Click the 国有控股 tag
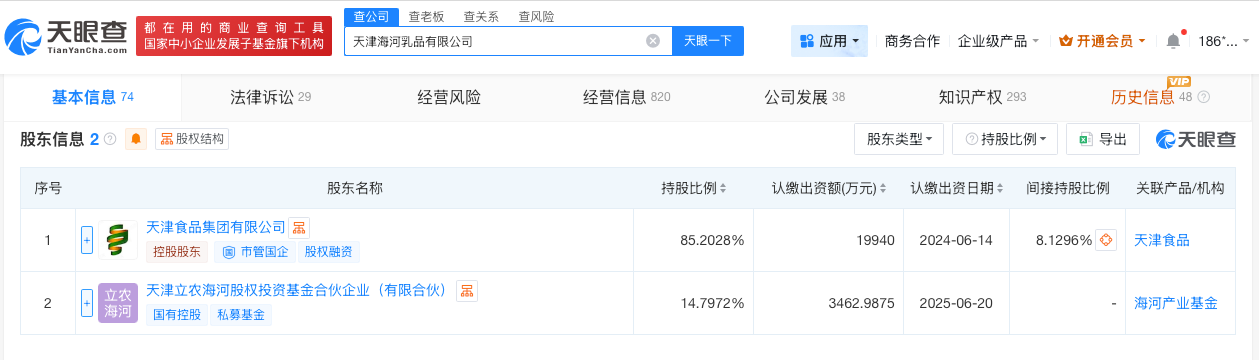Image resolution: width=1259 pixels, height=360 pixels. [x=177, y=315]
